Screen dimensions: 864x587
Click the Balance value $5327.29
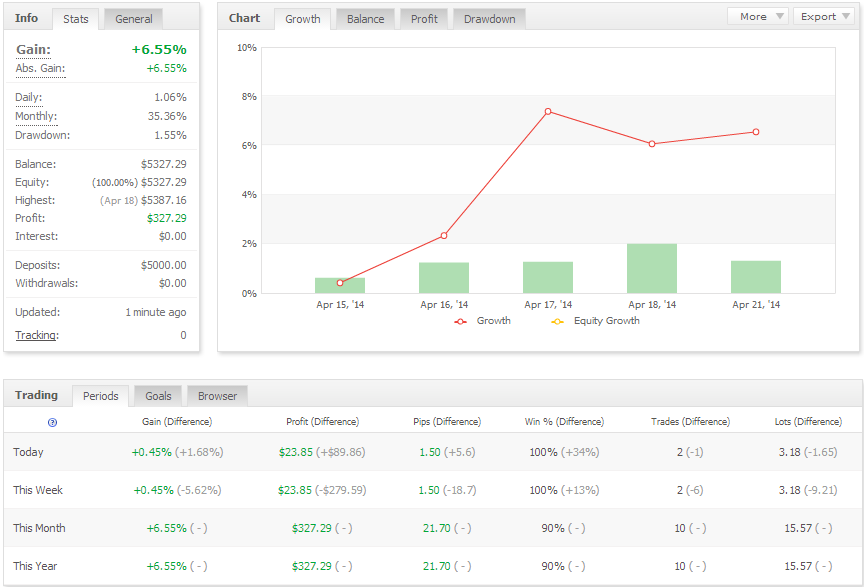[x=164, y=164]
